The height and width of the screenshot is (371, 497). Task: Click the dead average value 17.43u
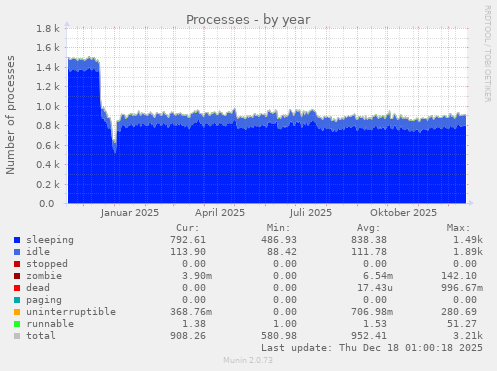375,288
